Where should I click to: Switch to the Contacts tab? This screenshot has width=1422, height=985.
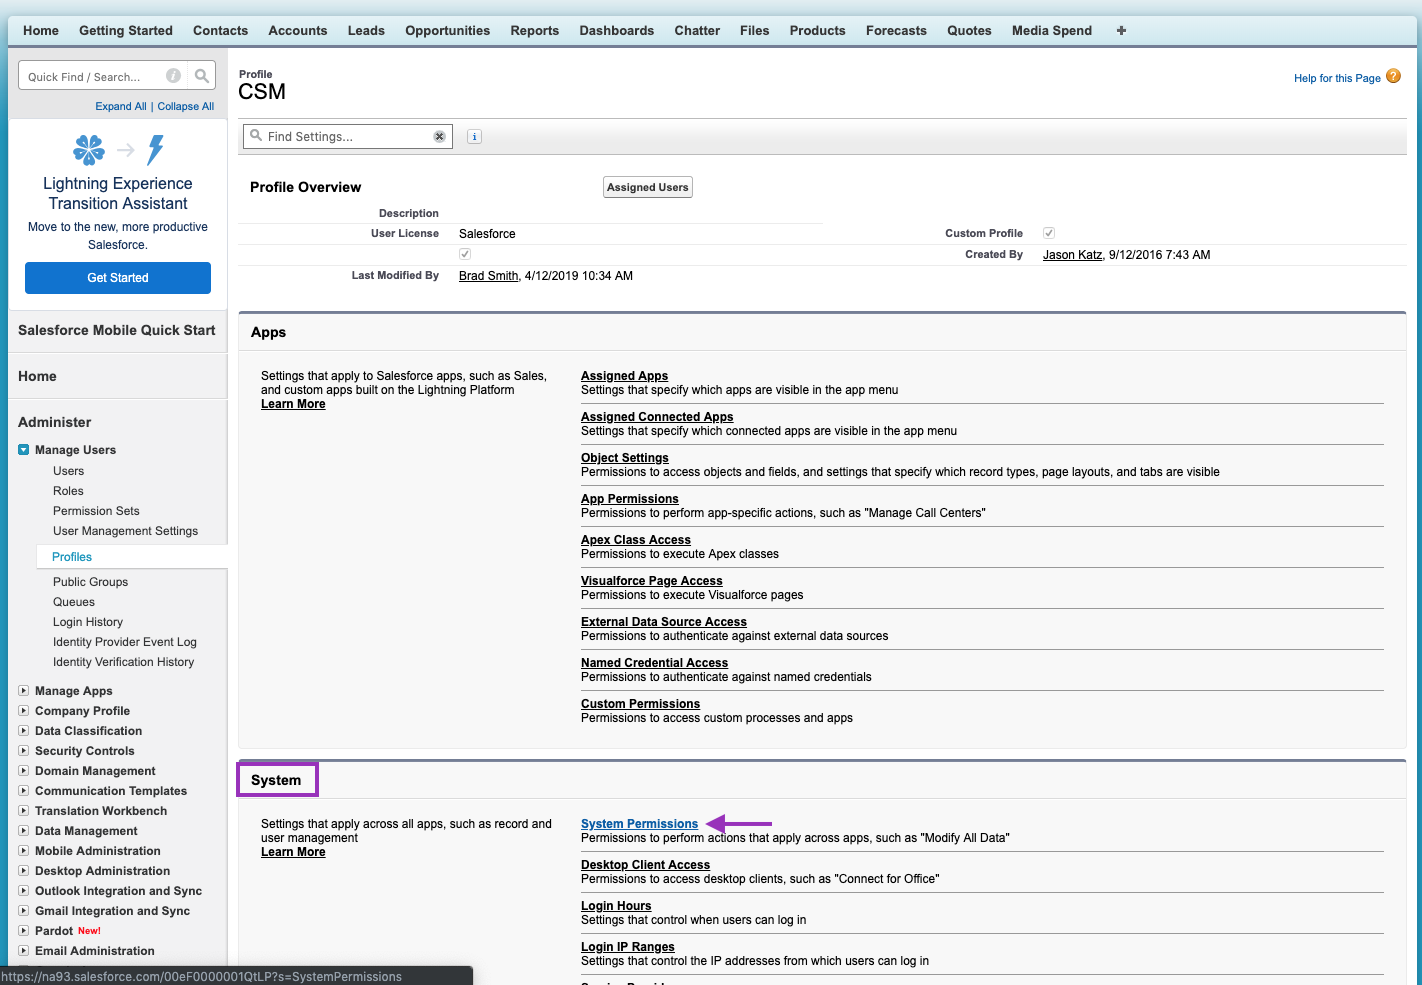click(x=221, y=31)
